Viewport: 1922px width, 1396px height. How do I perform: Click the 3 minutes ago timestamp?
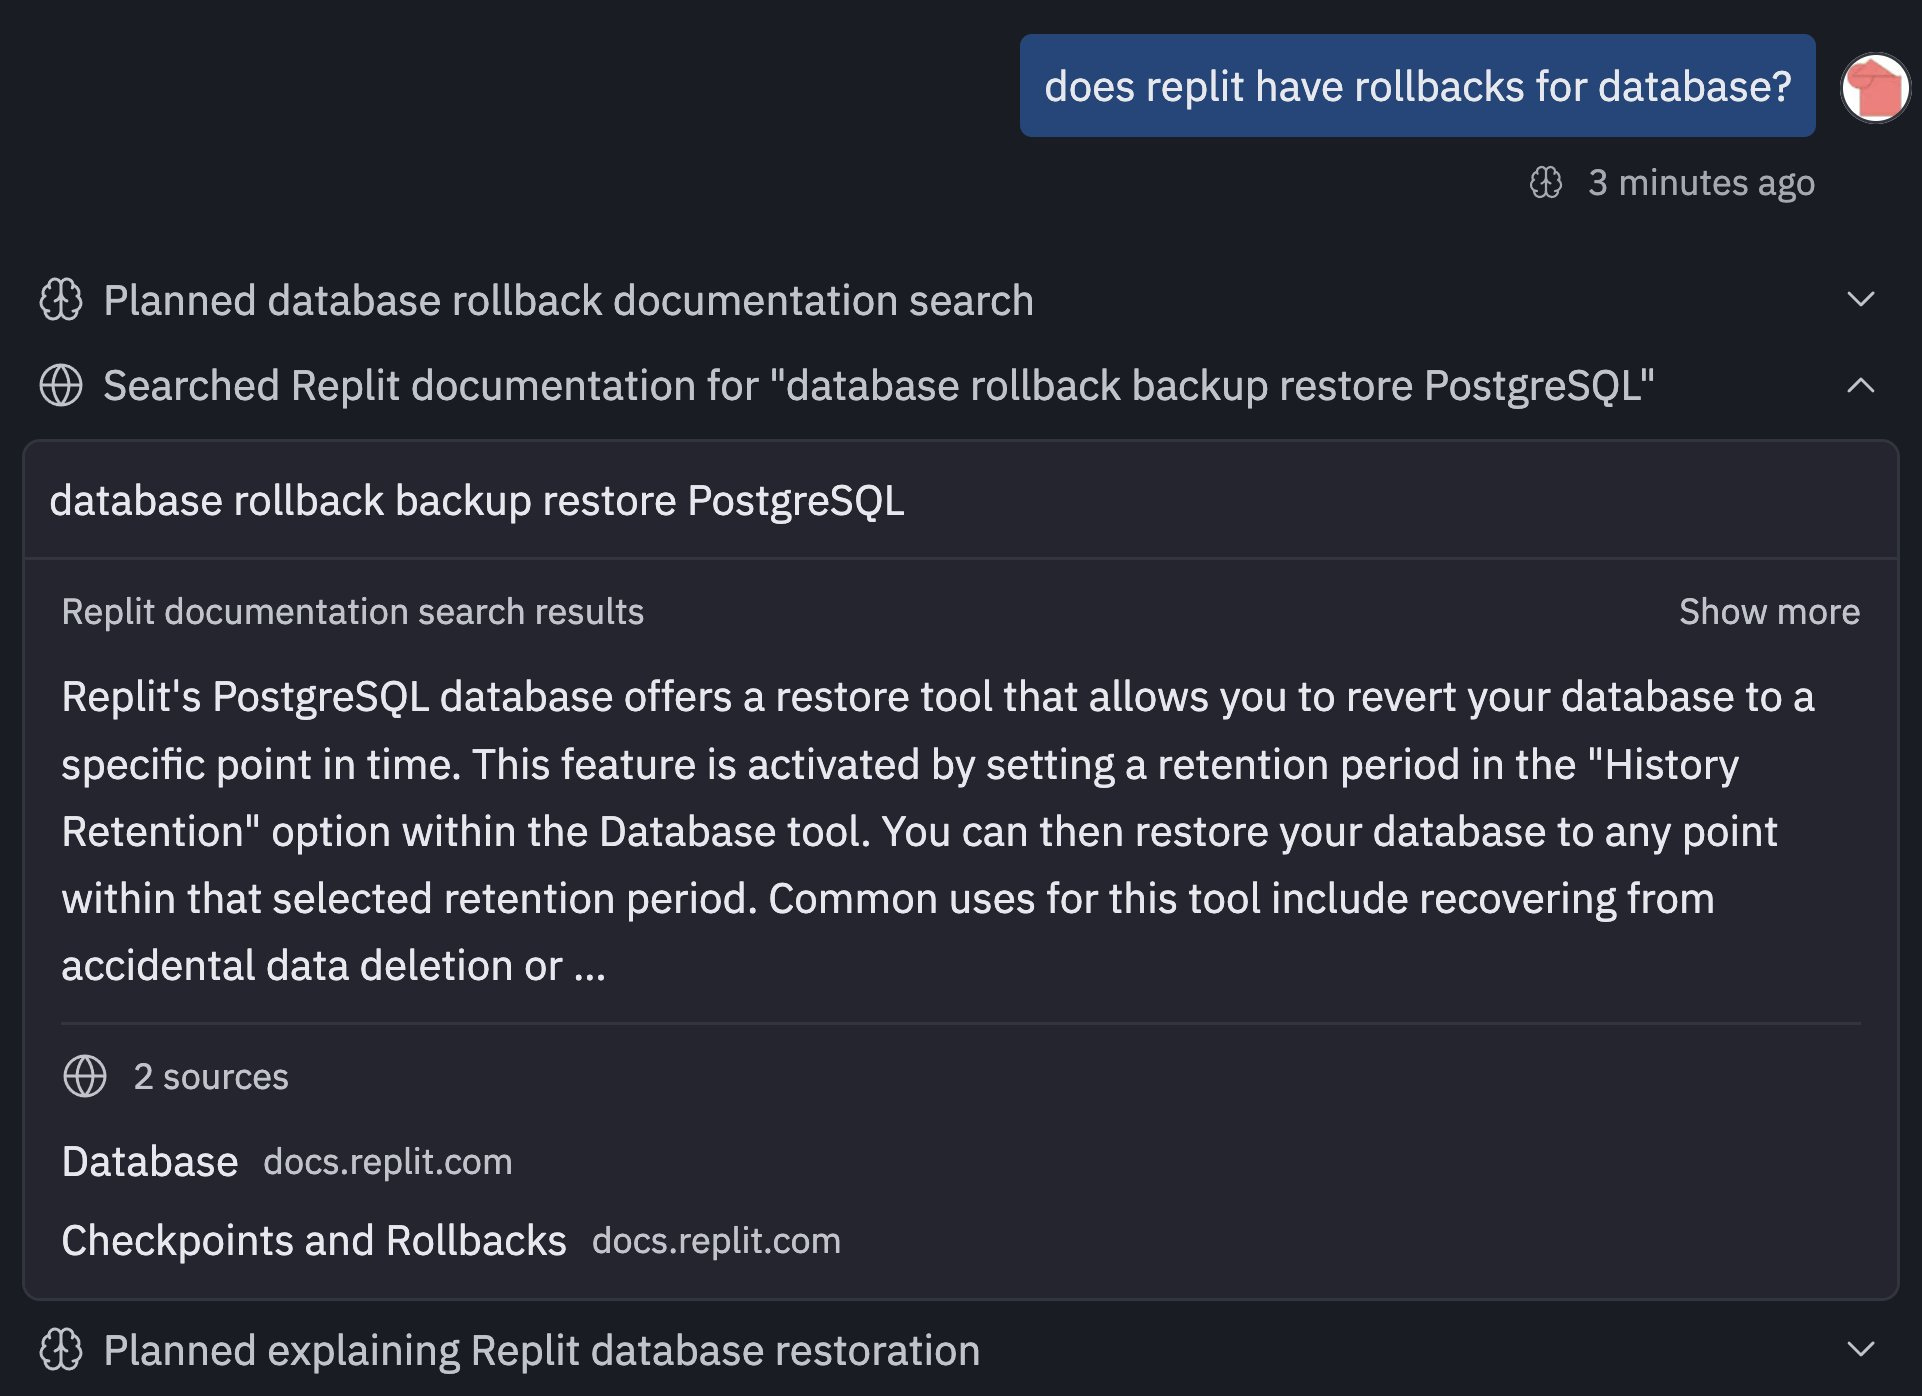(x=1701, y=183)
